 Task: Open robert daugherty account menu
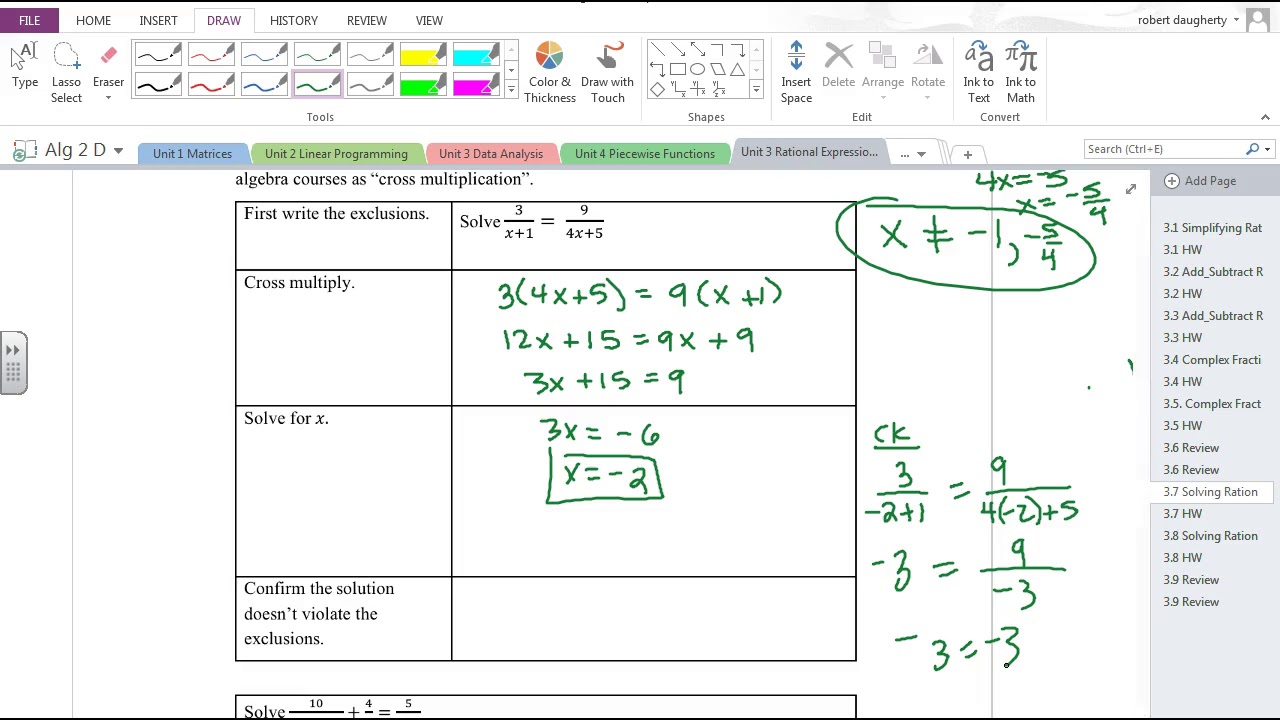(1189, 20)
